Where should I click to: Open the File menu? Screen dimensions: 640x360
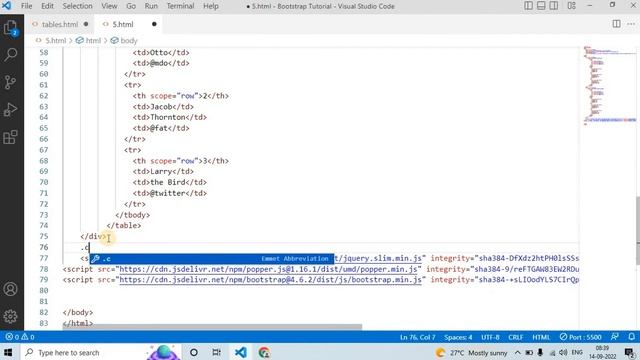(27, 6)
